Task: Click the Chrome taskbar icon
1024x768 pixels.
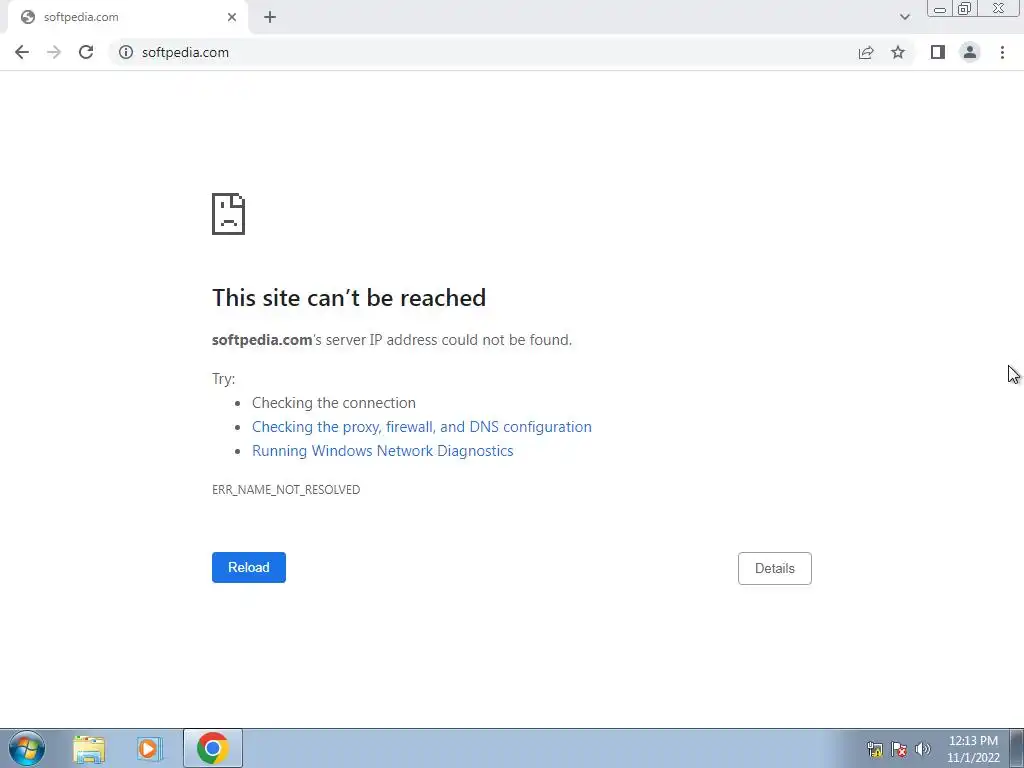Action: click(213, 748)
